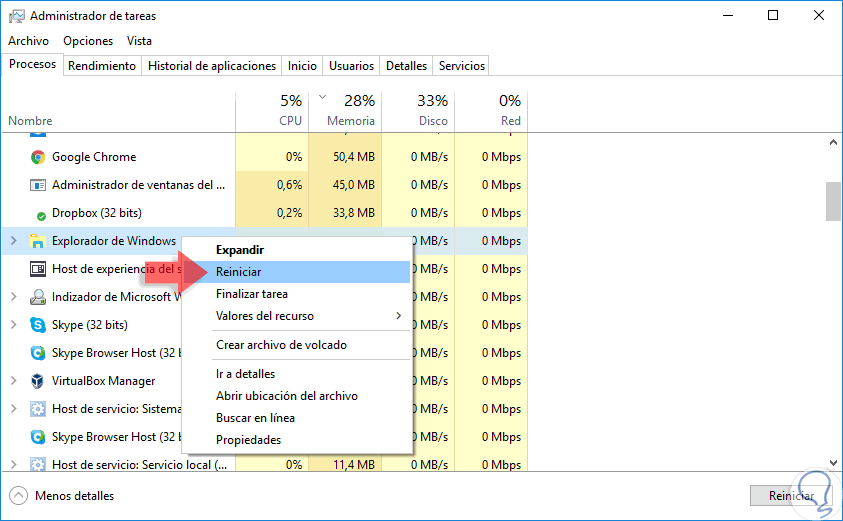The image size is (843, 521).
Task: Click the Host de servicio: Sistema gear icon
Action: pos(38,409)
